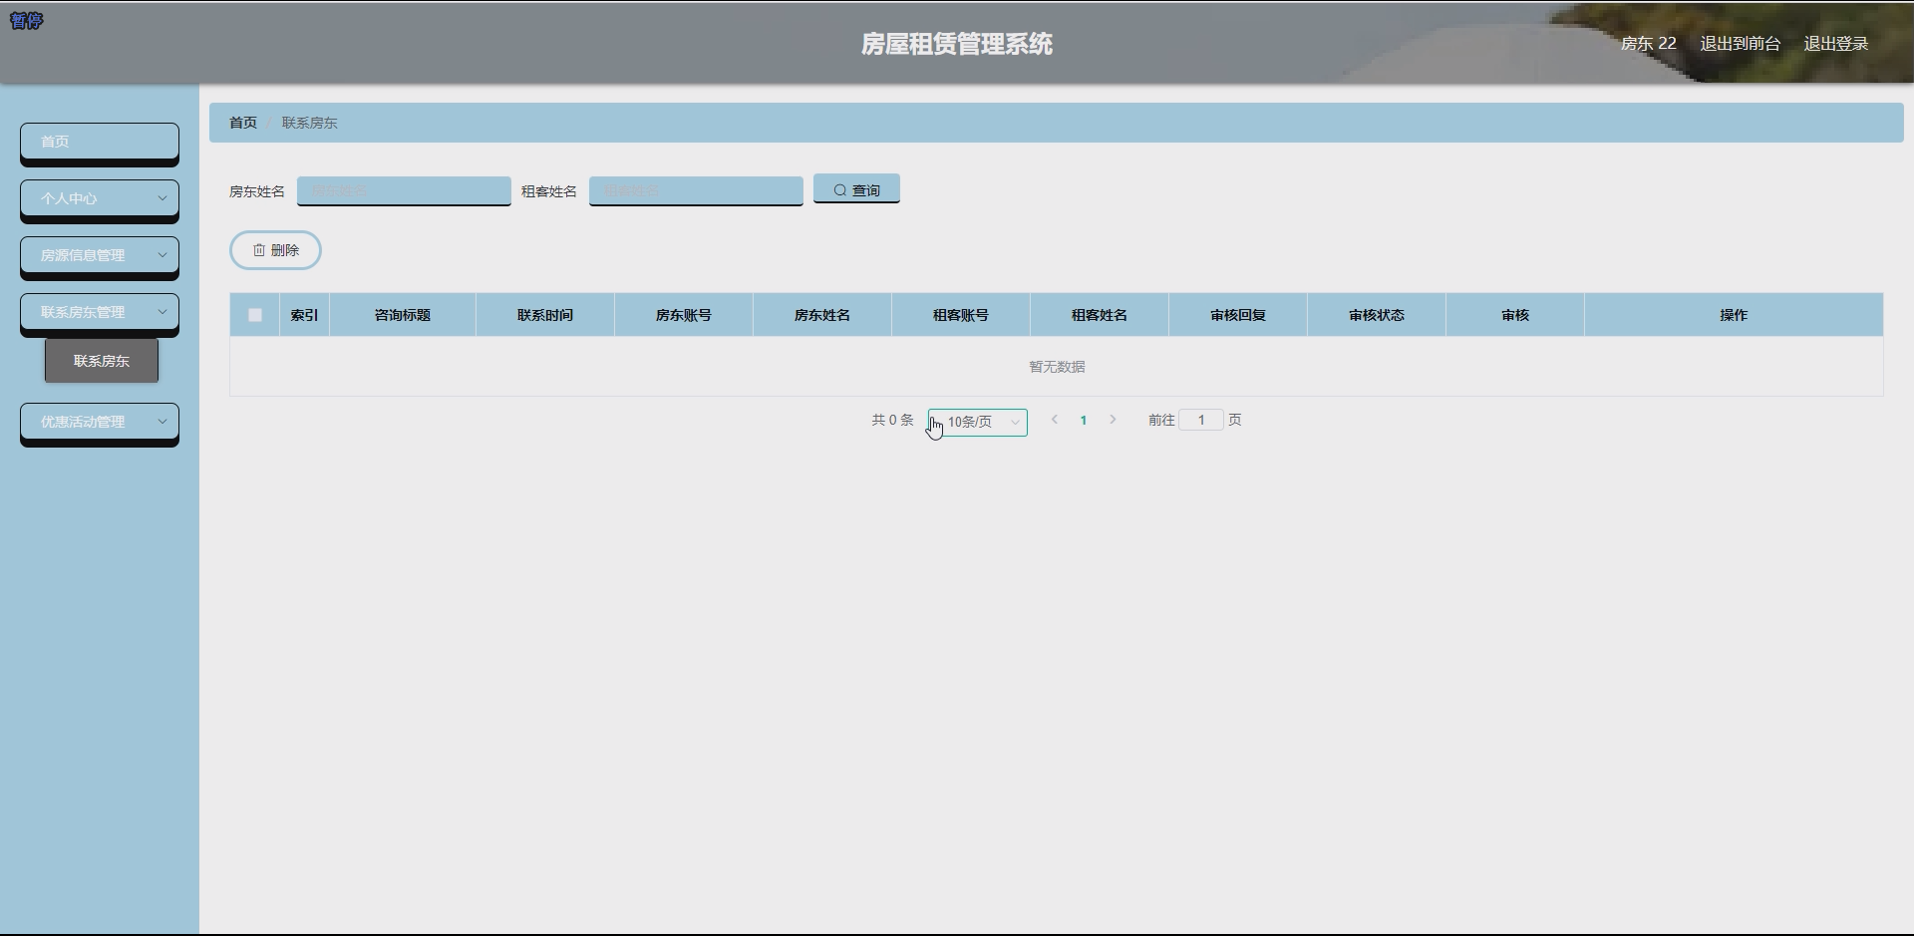Click the trash icon on 删除 button
Viewport: 1914px width, 936px height.
pos(259,250)
